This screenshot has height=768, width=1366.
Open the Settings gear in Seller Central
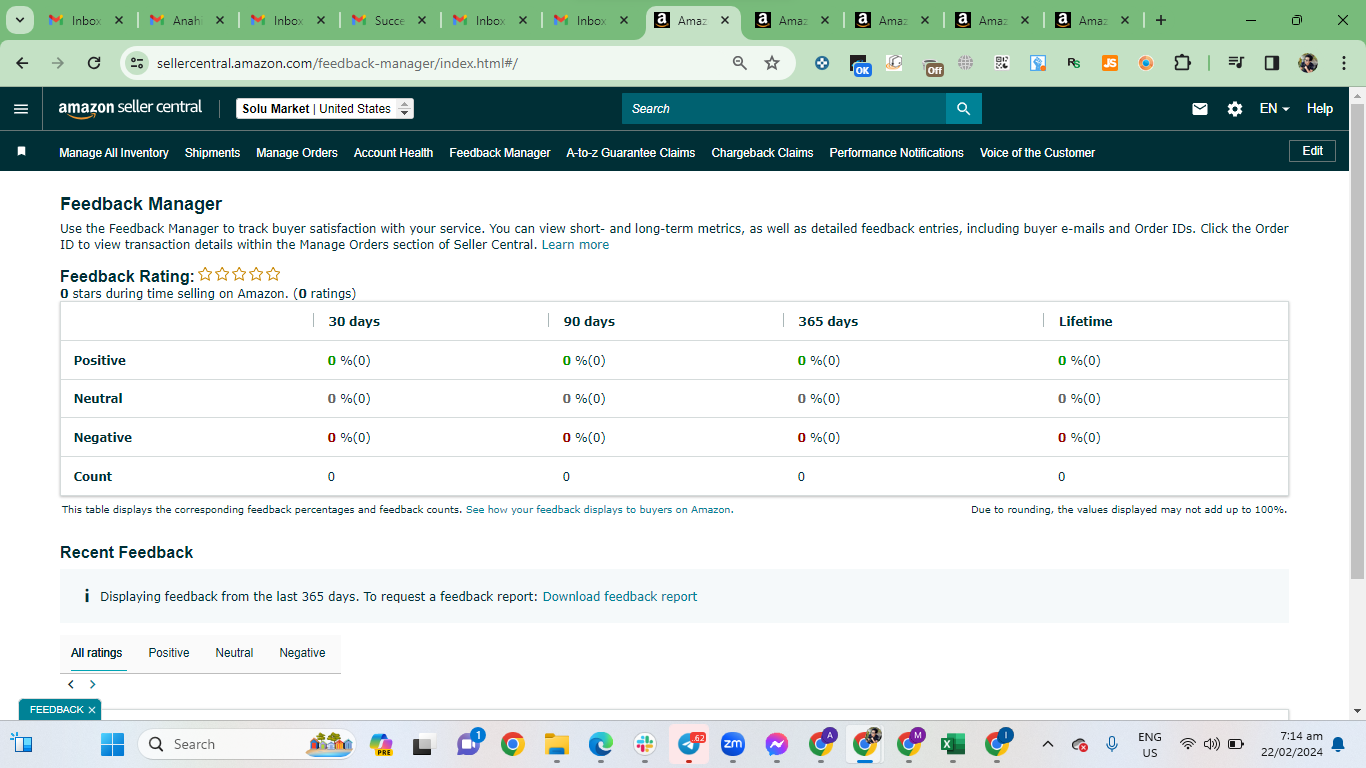[x=1235, y=109]
